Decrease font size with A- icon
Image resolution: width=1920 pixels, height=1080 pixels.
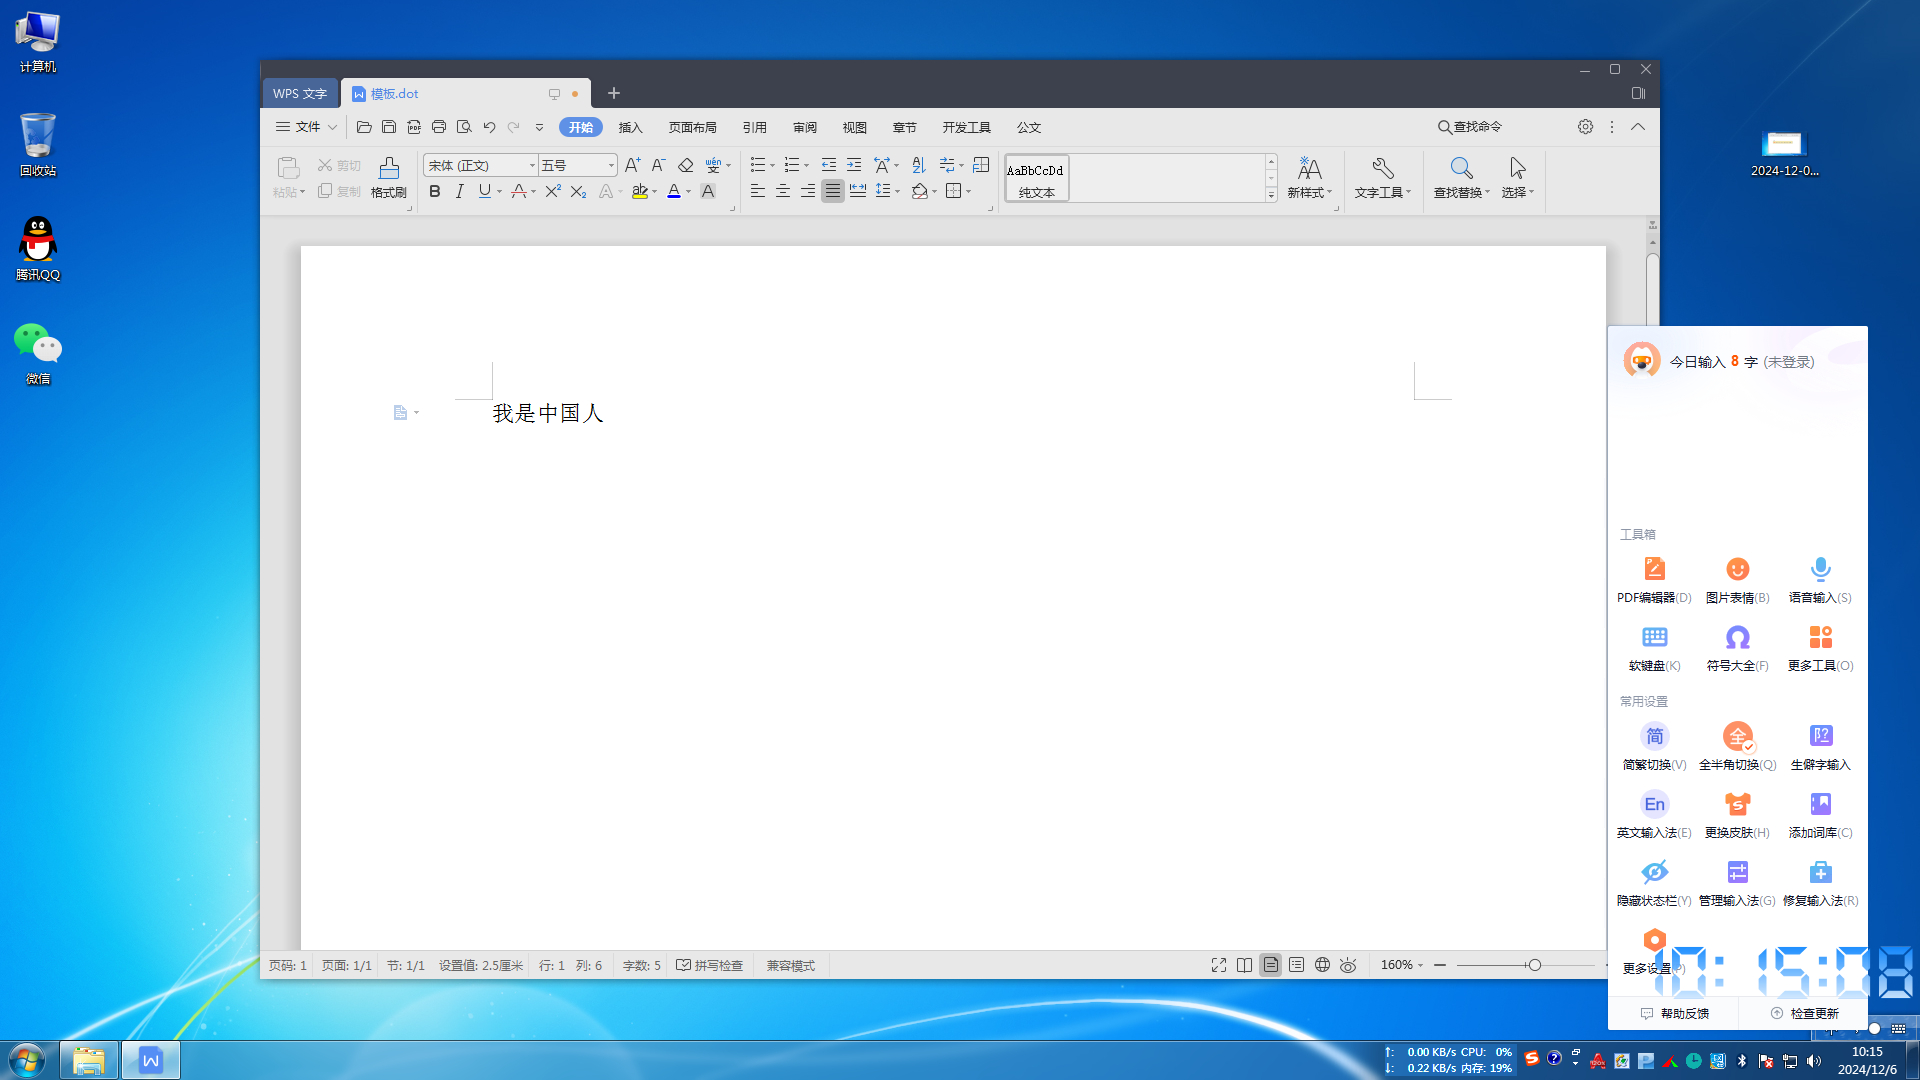pos(658,165)
